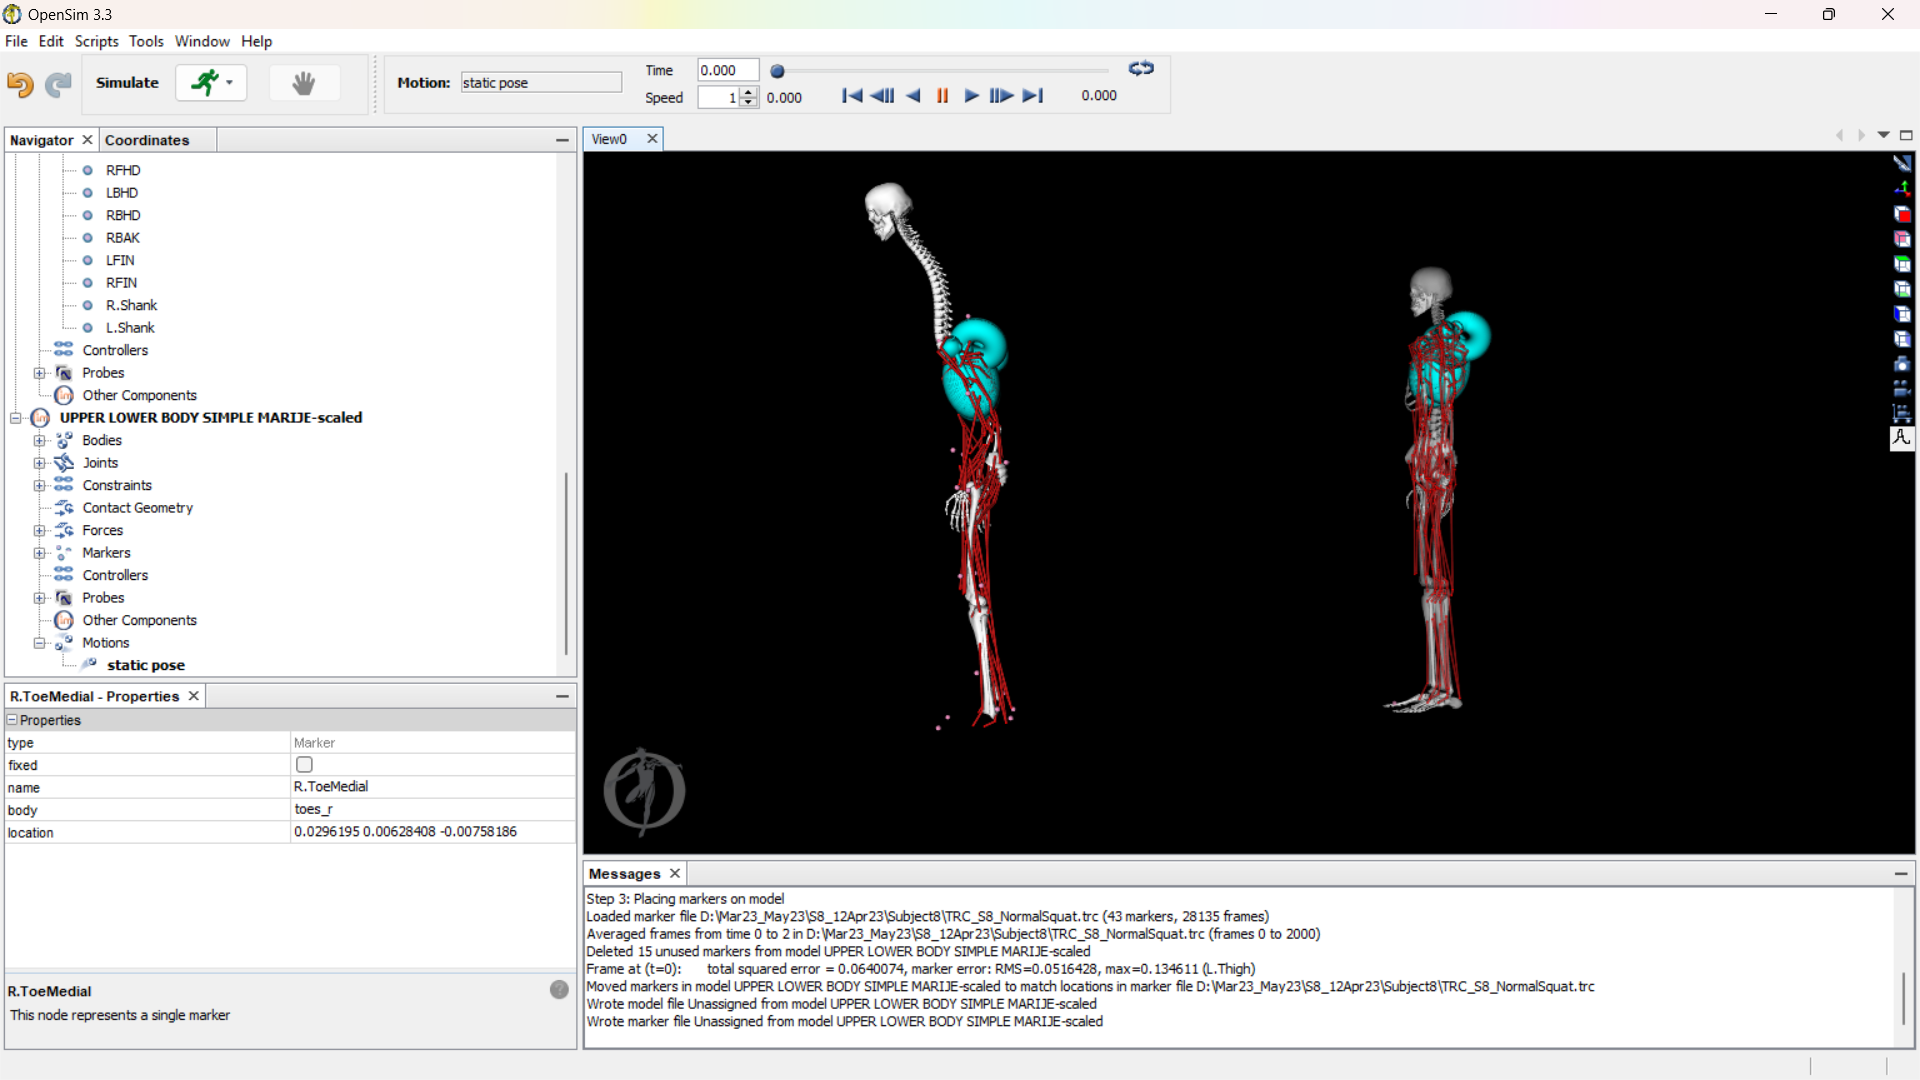Expand the Markers node of the scaled model
The height and width of the screenshot is (1080, 1920).
pos(39,553)
